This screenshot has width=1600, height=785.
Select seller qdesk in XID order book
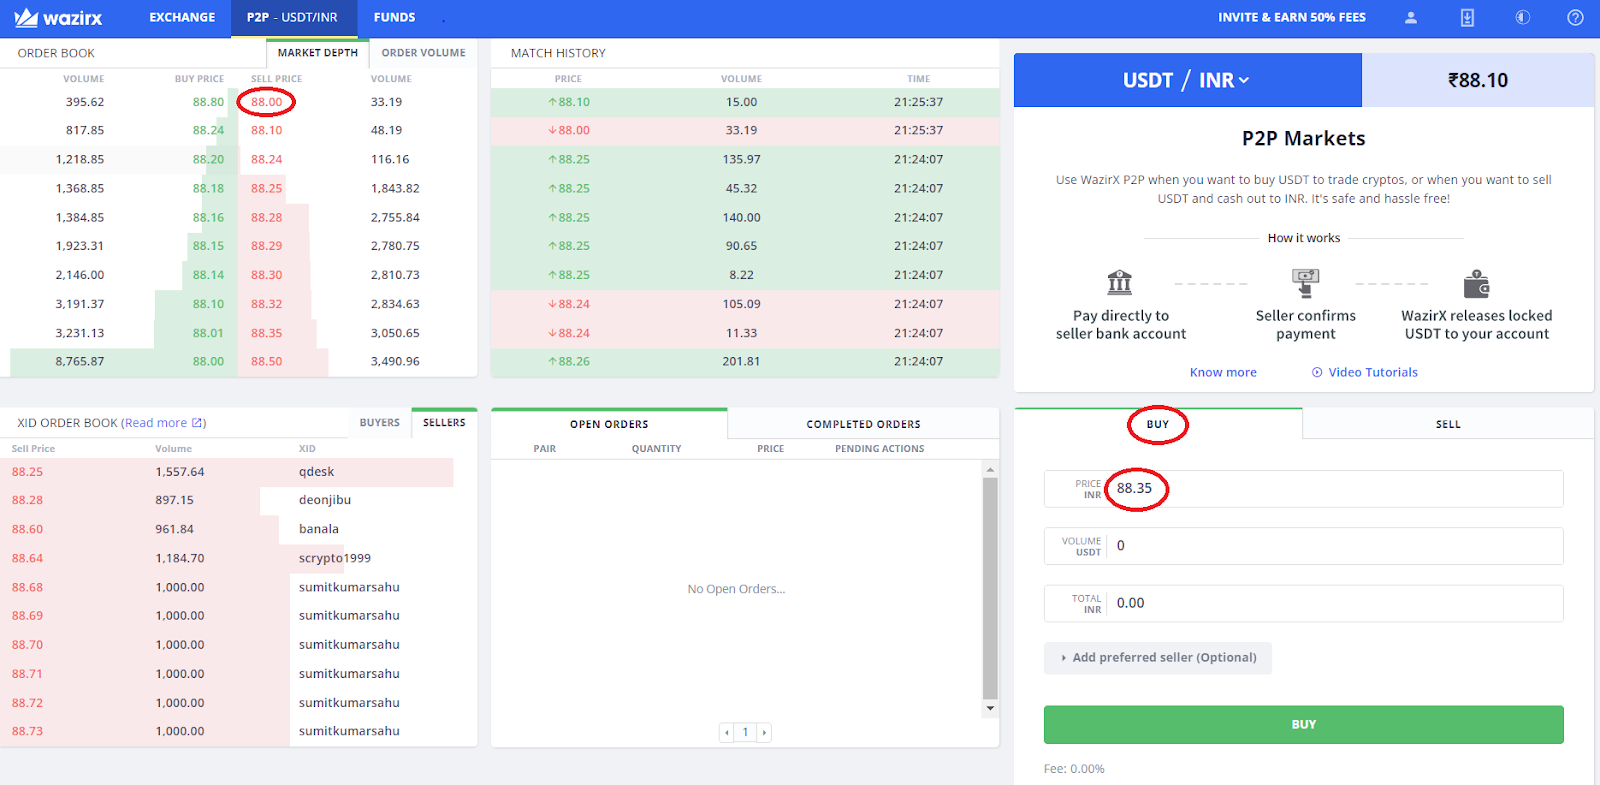(x=316, y=472)
